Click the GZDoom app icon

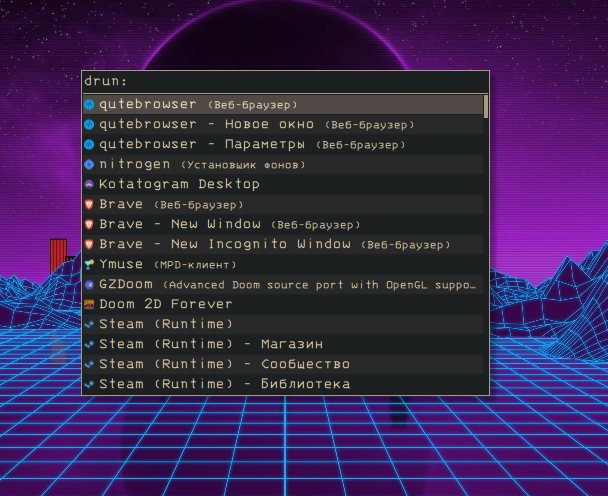(89, 284)
